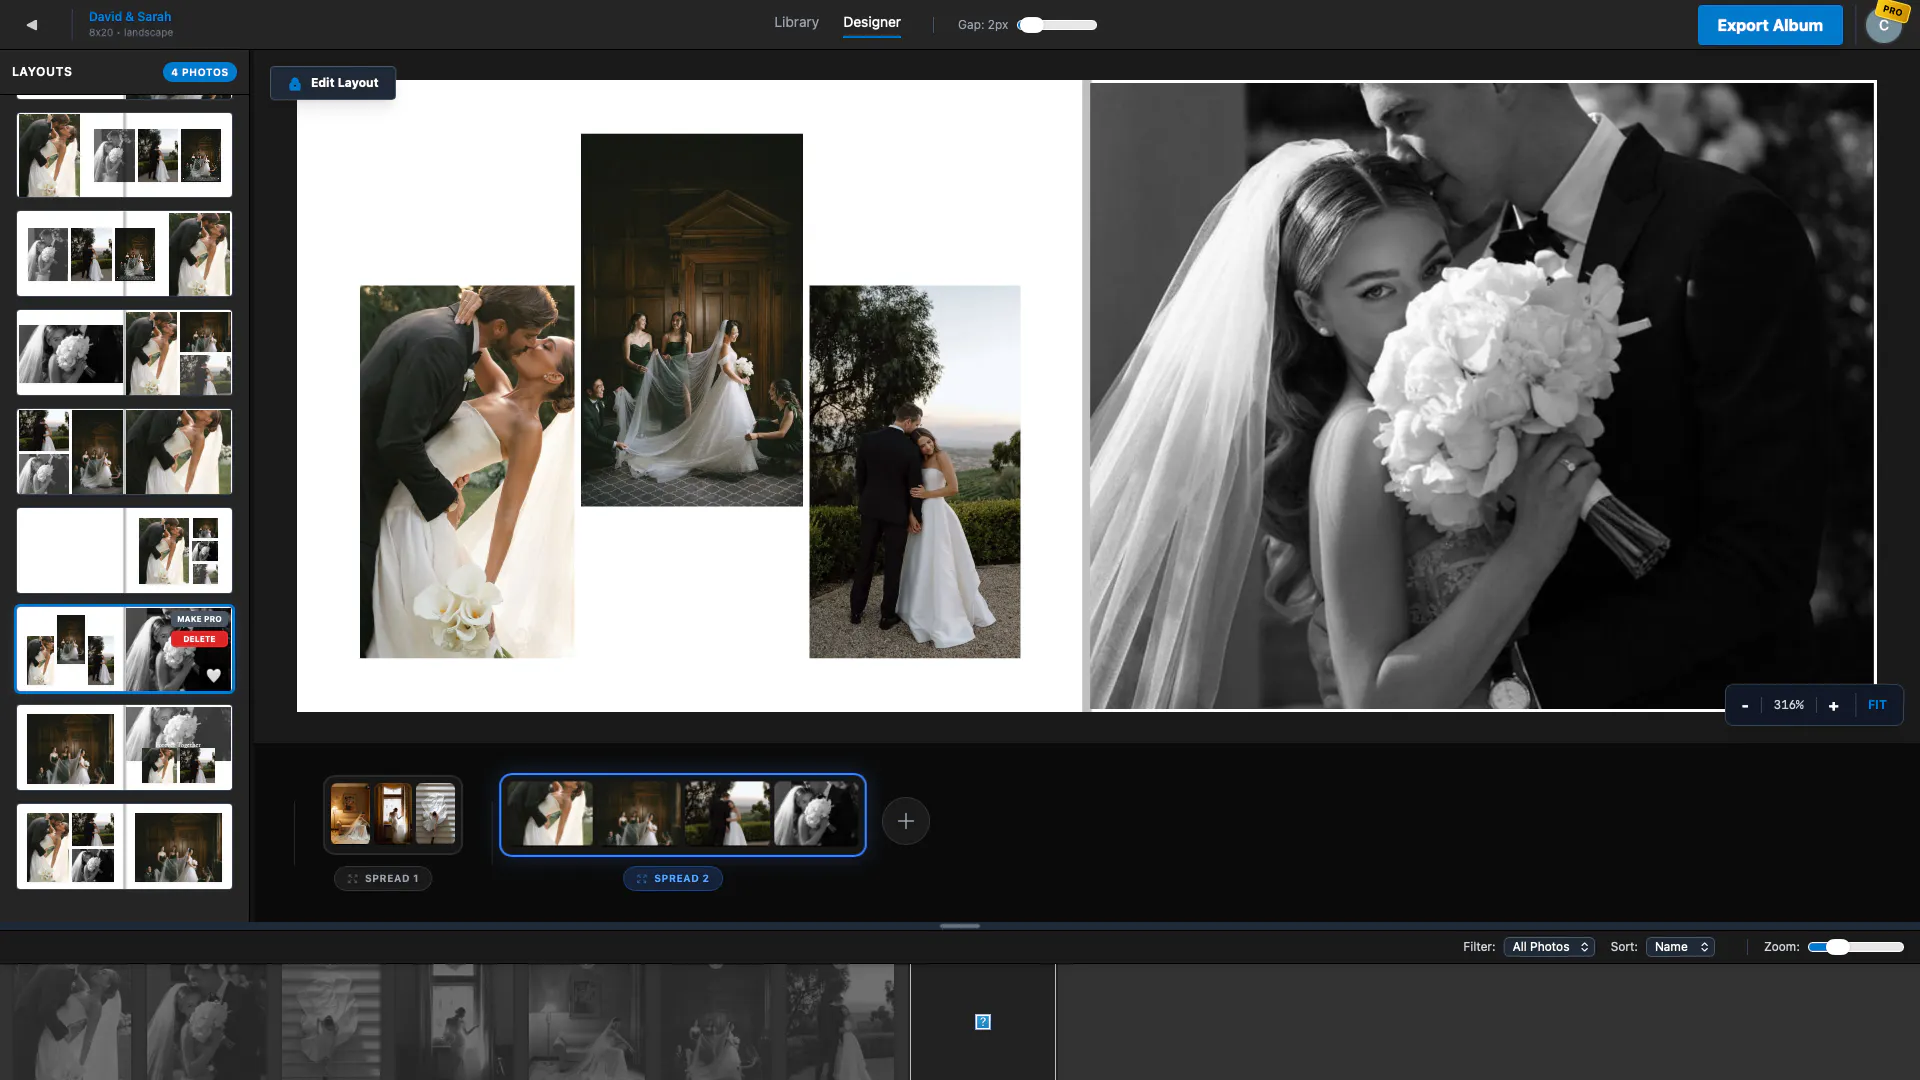Open the Sort Name dropdown
This screenshot has height=1080, width=1920.
[x=1680, y=947]
